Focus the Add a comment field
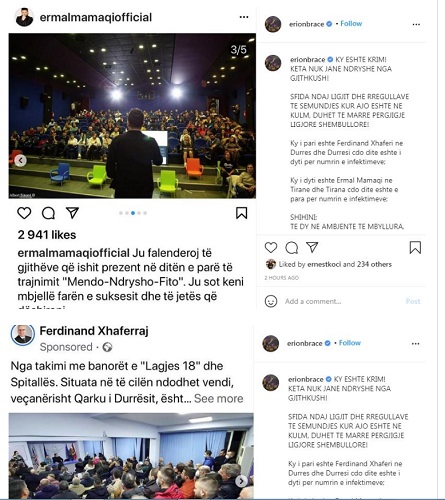The height and width of the screenshot is (500, 445). tap(342, 301)
